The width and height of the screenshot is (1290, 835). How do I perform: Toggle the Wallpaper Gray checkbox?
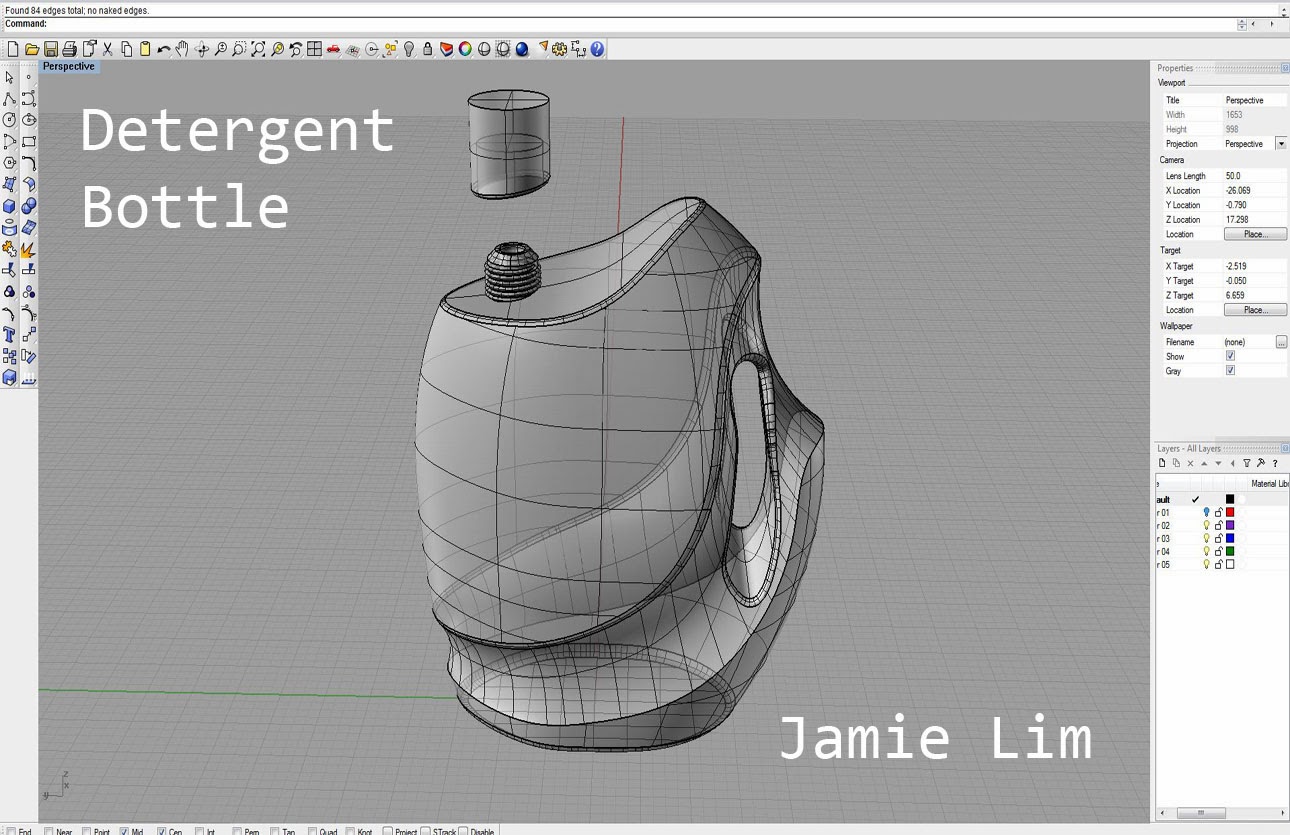[x=1230, y=370]
